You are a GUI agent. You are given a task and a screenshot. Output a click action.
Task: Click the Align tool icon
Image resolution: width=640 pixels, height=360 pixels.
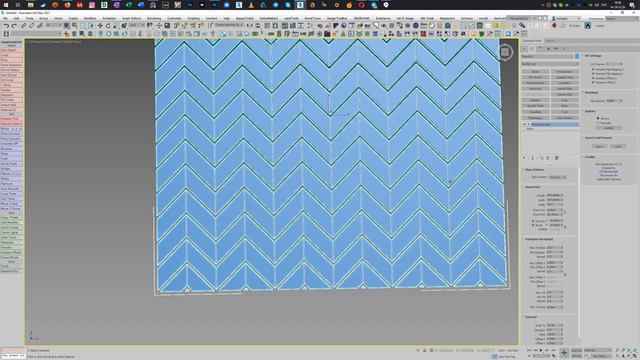tap(258, 26)
